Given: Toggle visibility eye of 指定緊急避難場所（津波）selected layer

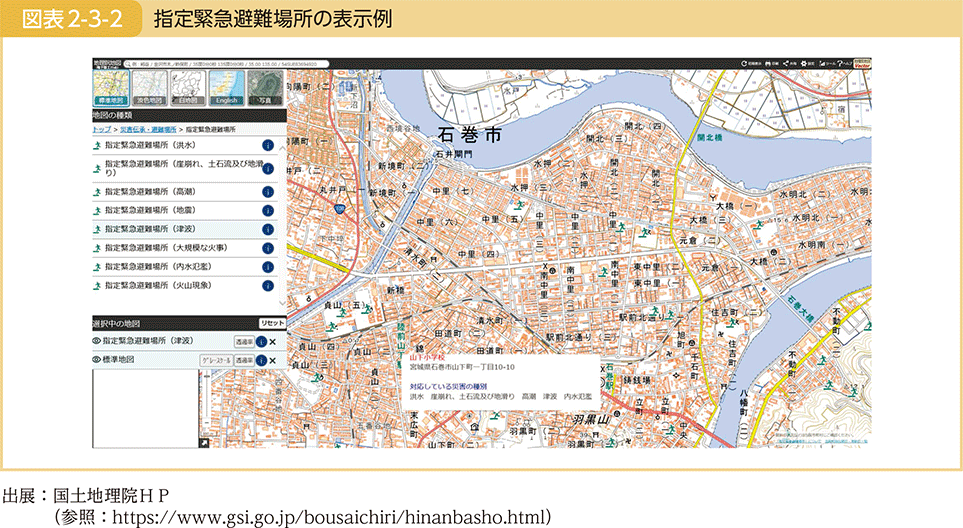Looking at the screenshot, I should pyautogui.click(x=96, y=341).
